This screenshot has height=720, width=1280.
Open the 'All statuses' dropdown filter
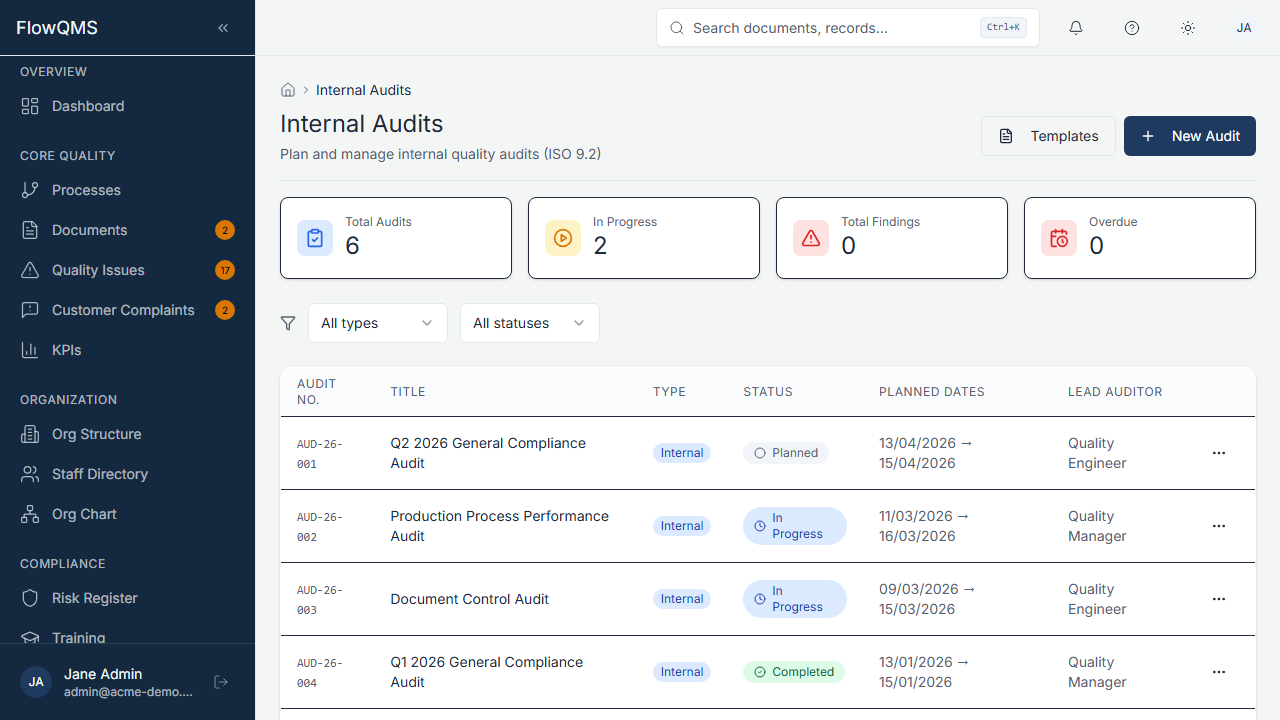coord(529,323)
